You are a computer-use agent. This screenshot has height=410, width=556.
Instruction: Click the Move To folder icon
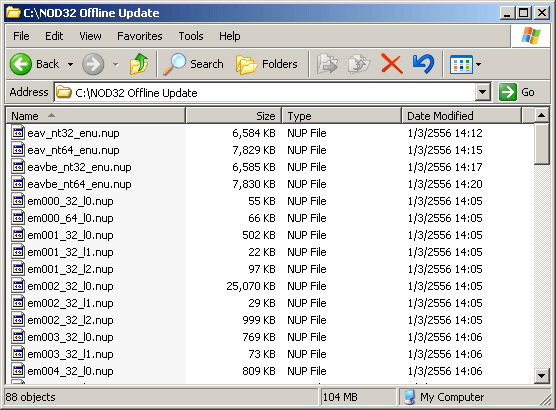[x=327, y=64]
